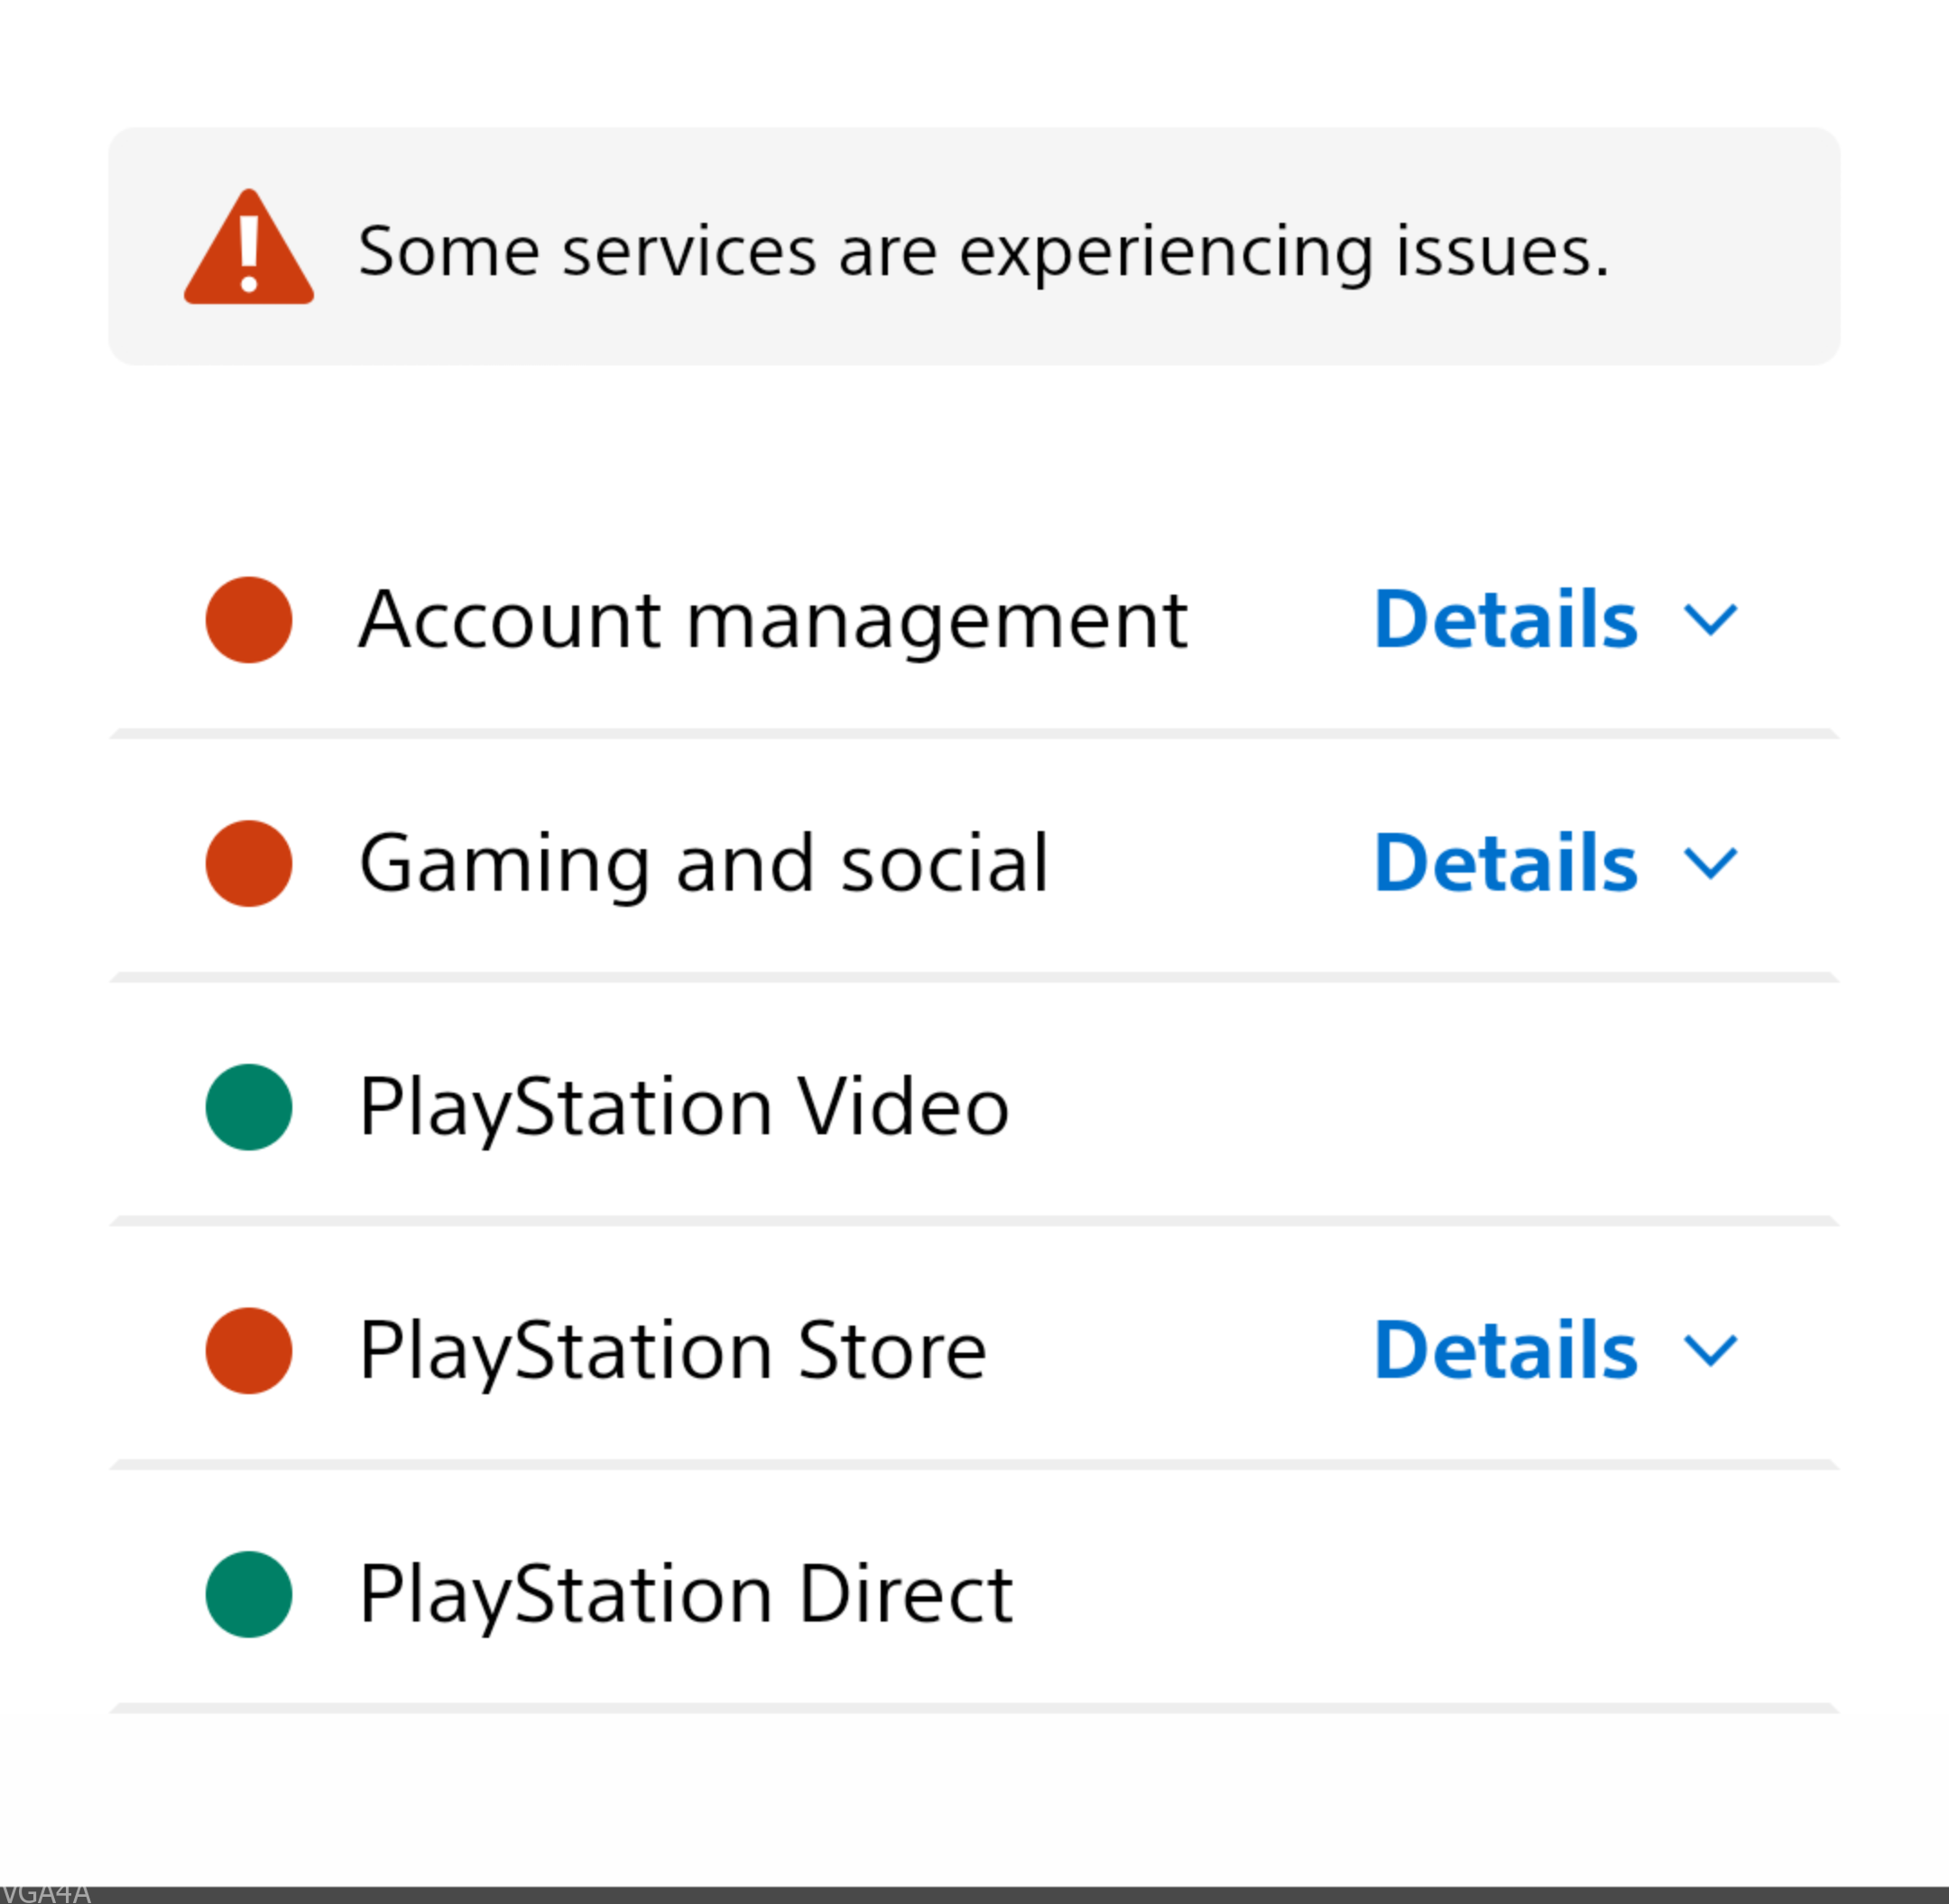The height and width of the screenshot is (1904, 1949).
Task: Click the 'Some services are experiencing issues' message
Action: 983,251
